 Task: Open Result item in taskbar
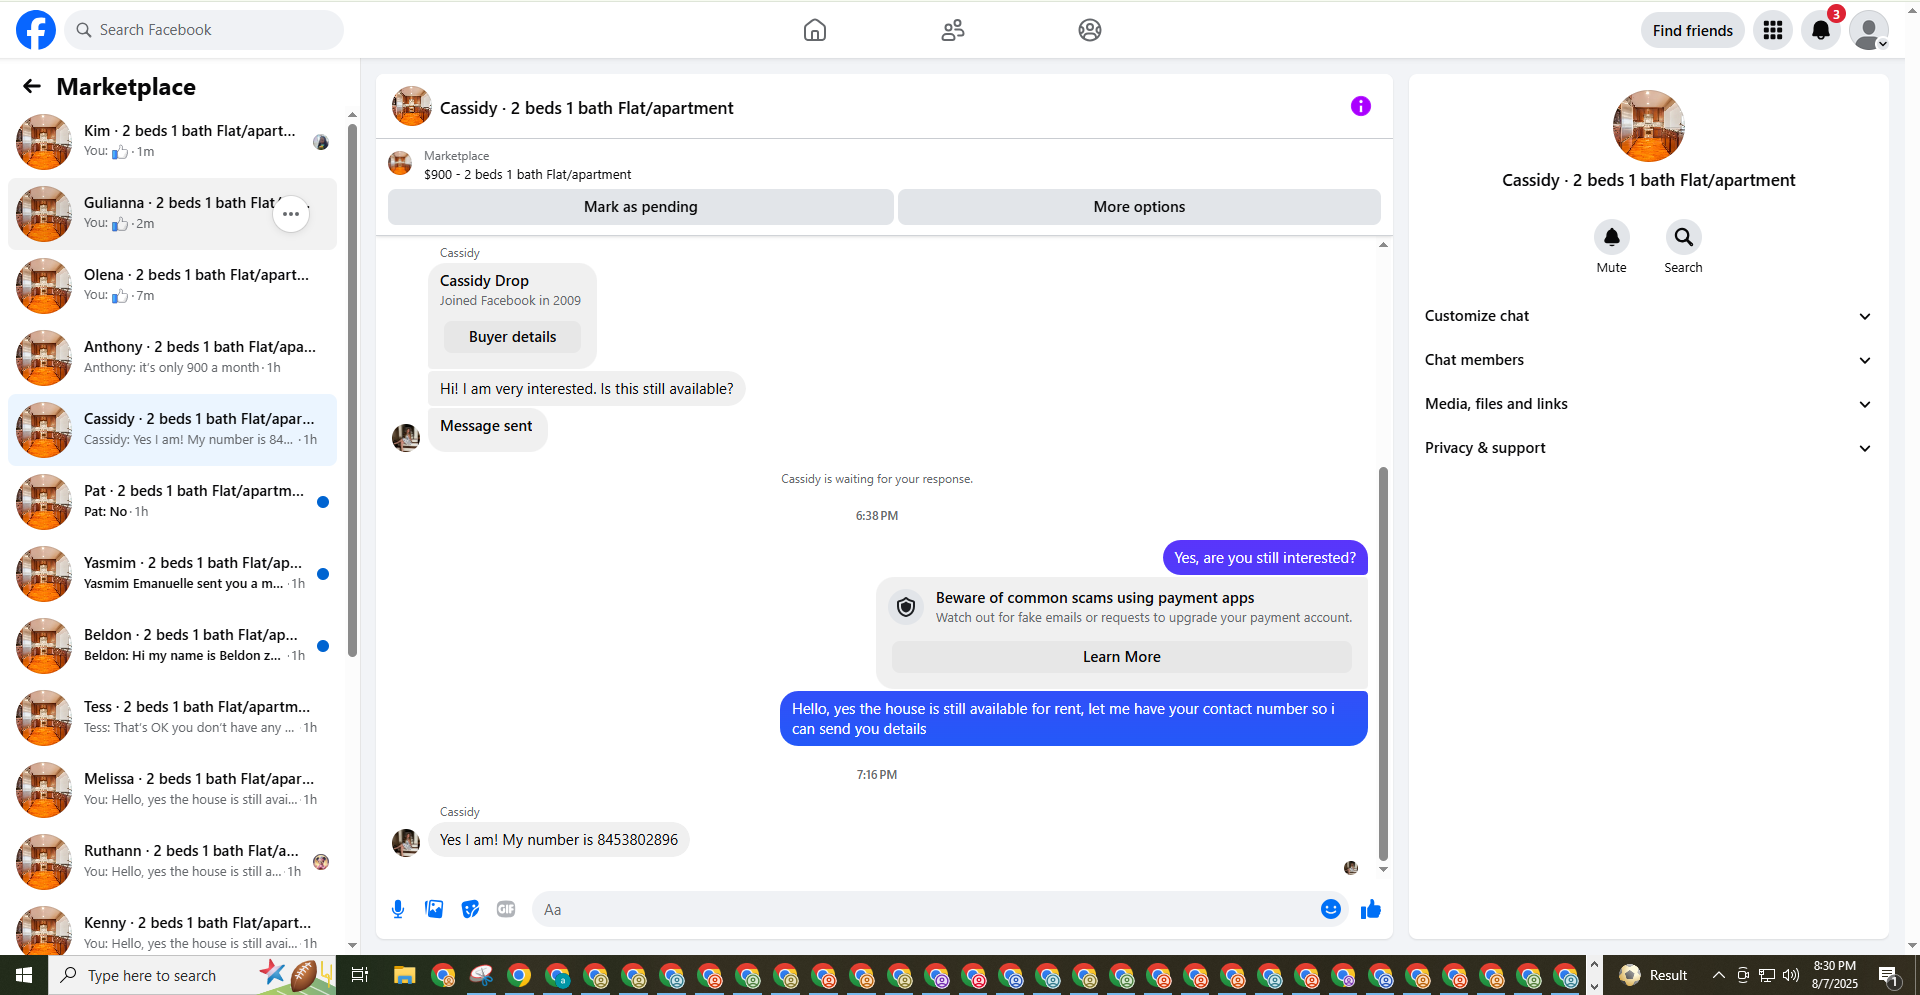point(1653,975)
